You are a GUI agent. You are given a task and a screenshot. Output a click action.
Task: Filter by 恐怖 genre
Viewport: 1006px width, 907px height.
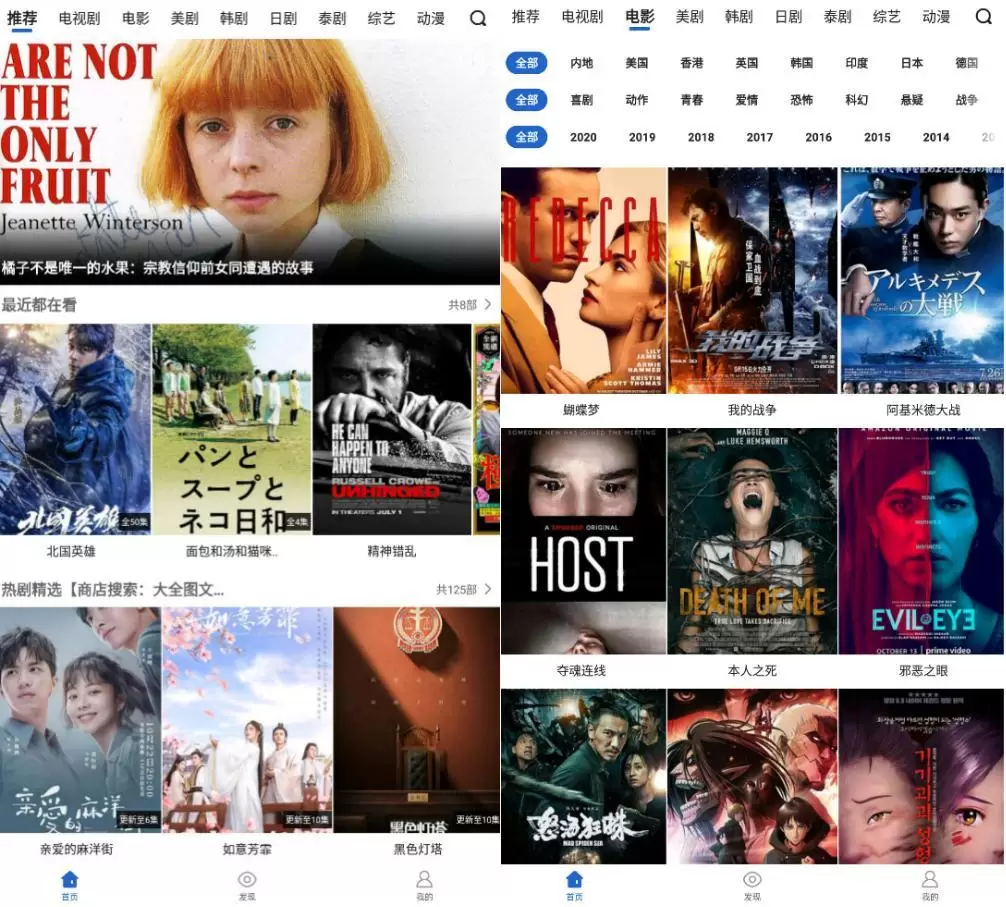click(x=801, y=100)
